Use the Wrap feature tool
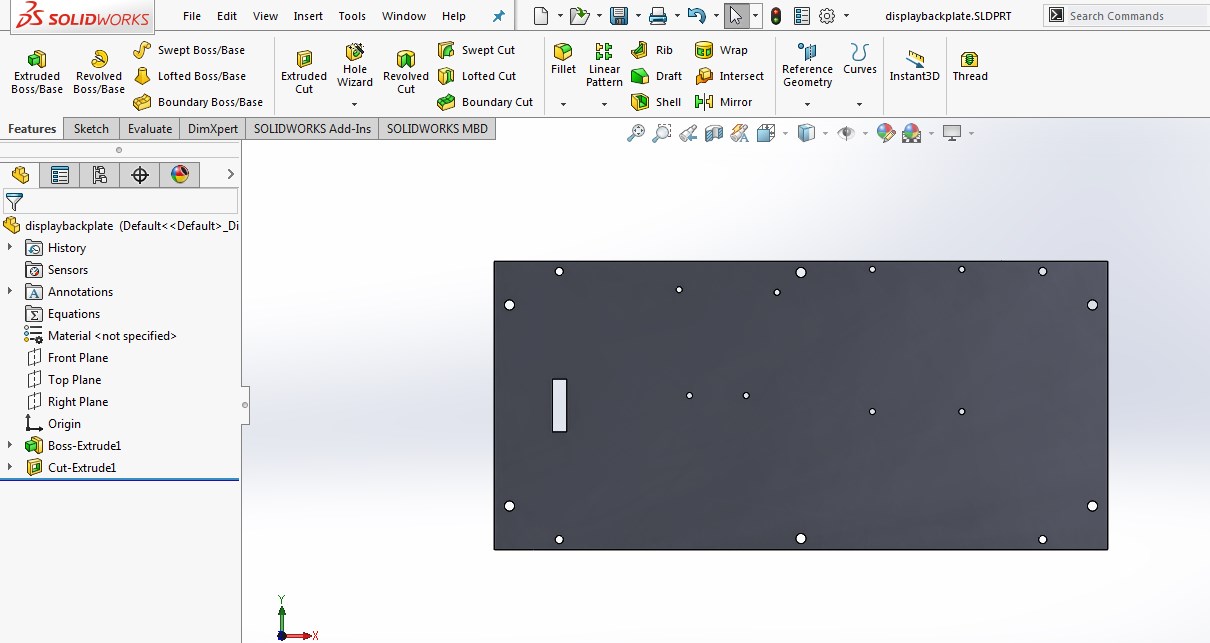 [x=721, y=50]
